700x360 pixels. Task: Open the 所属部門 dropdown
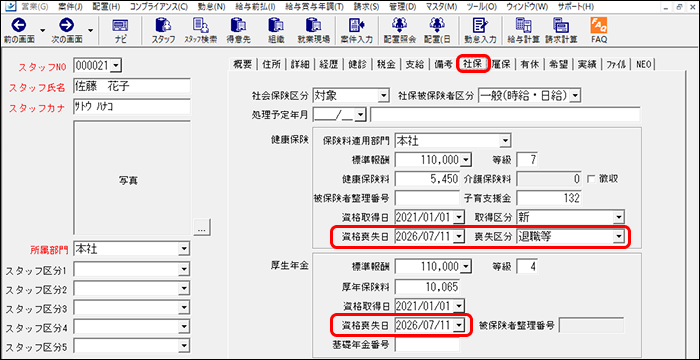pos(184,249)
